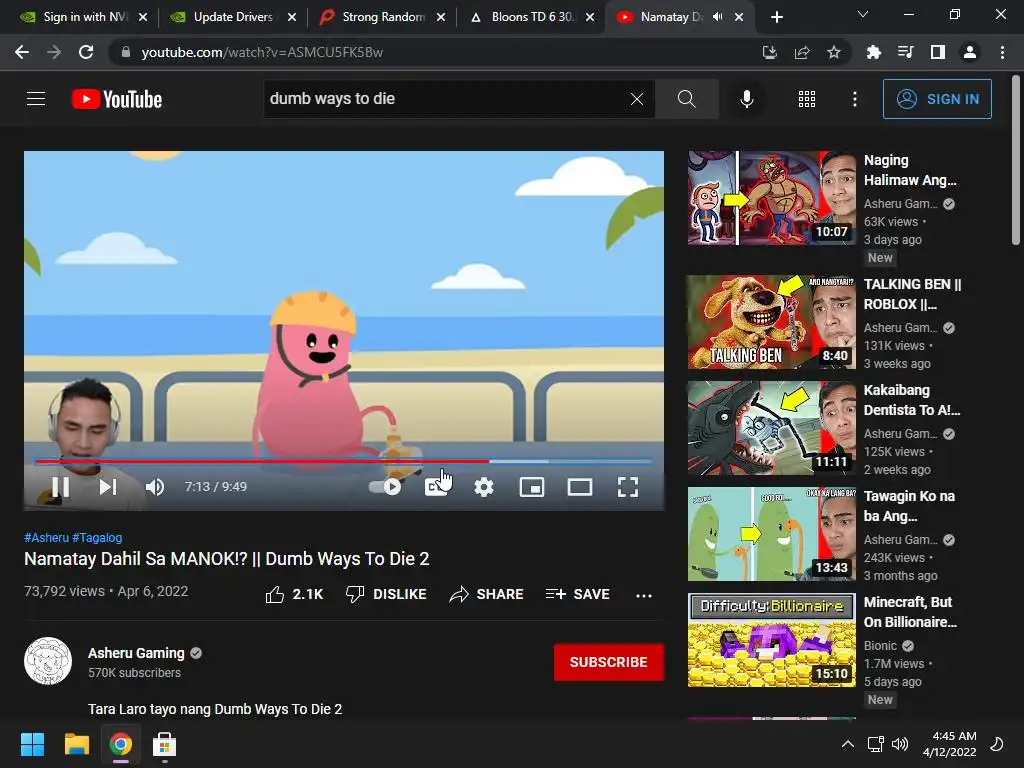Open the taskbar volume icon
1024x768 pixels.
tap(900, 744)
